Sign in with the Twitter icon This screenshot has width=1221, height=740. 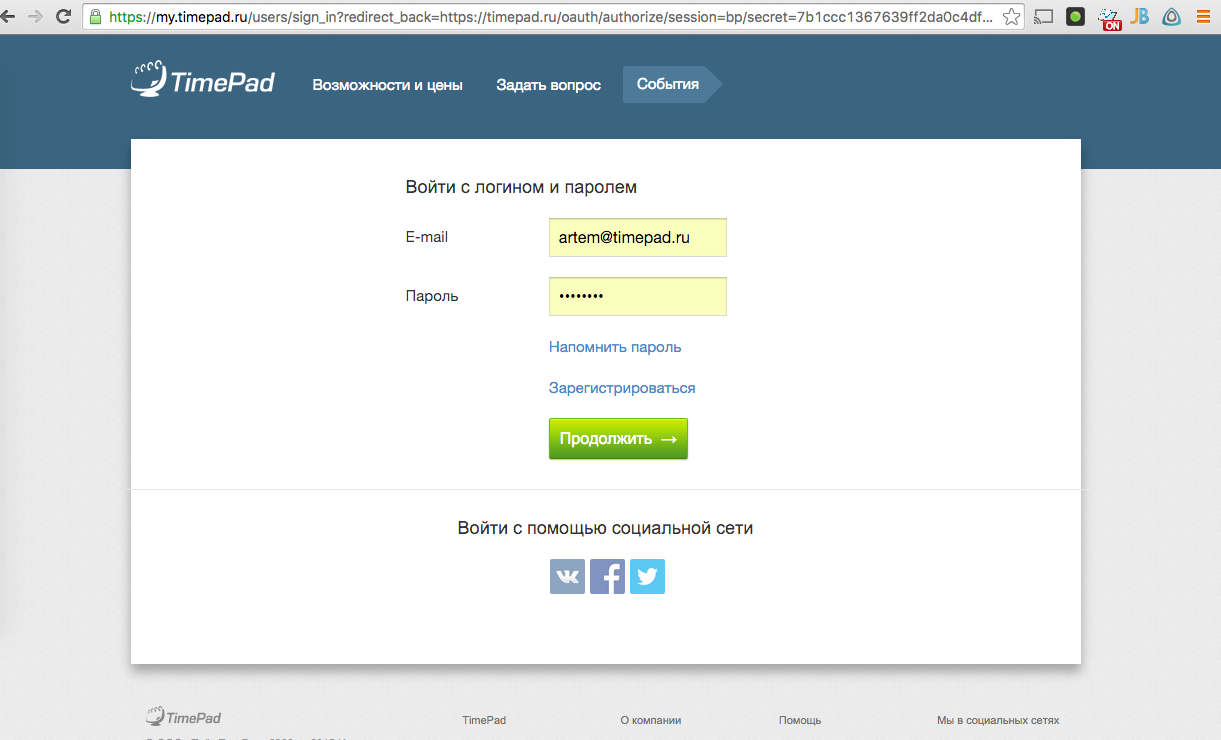click(x=647, y=577)
